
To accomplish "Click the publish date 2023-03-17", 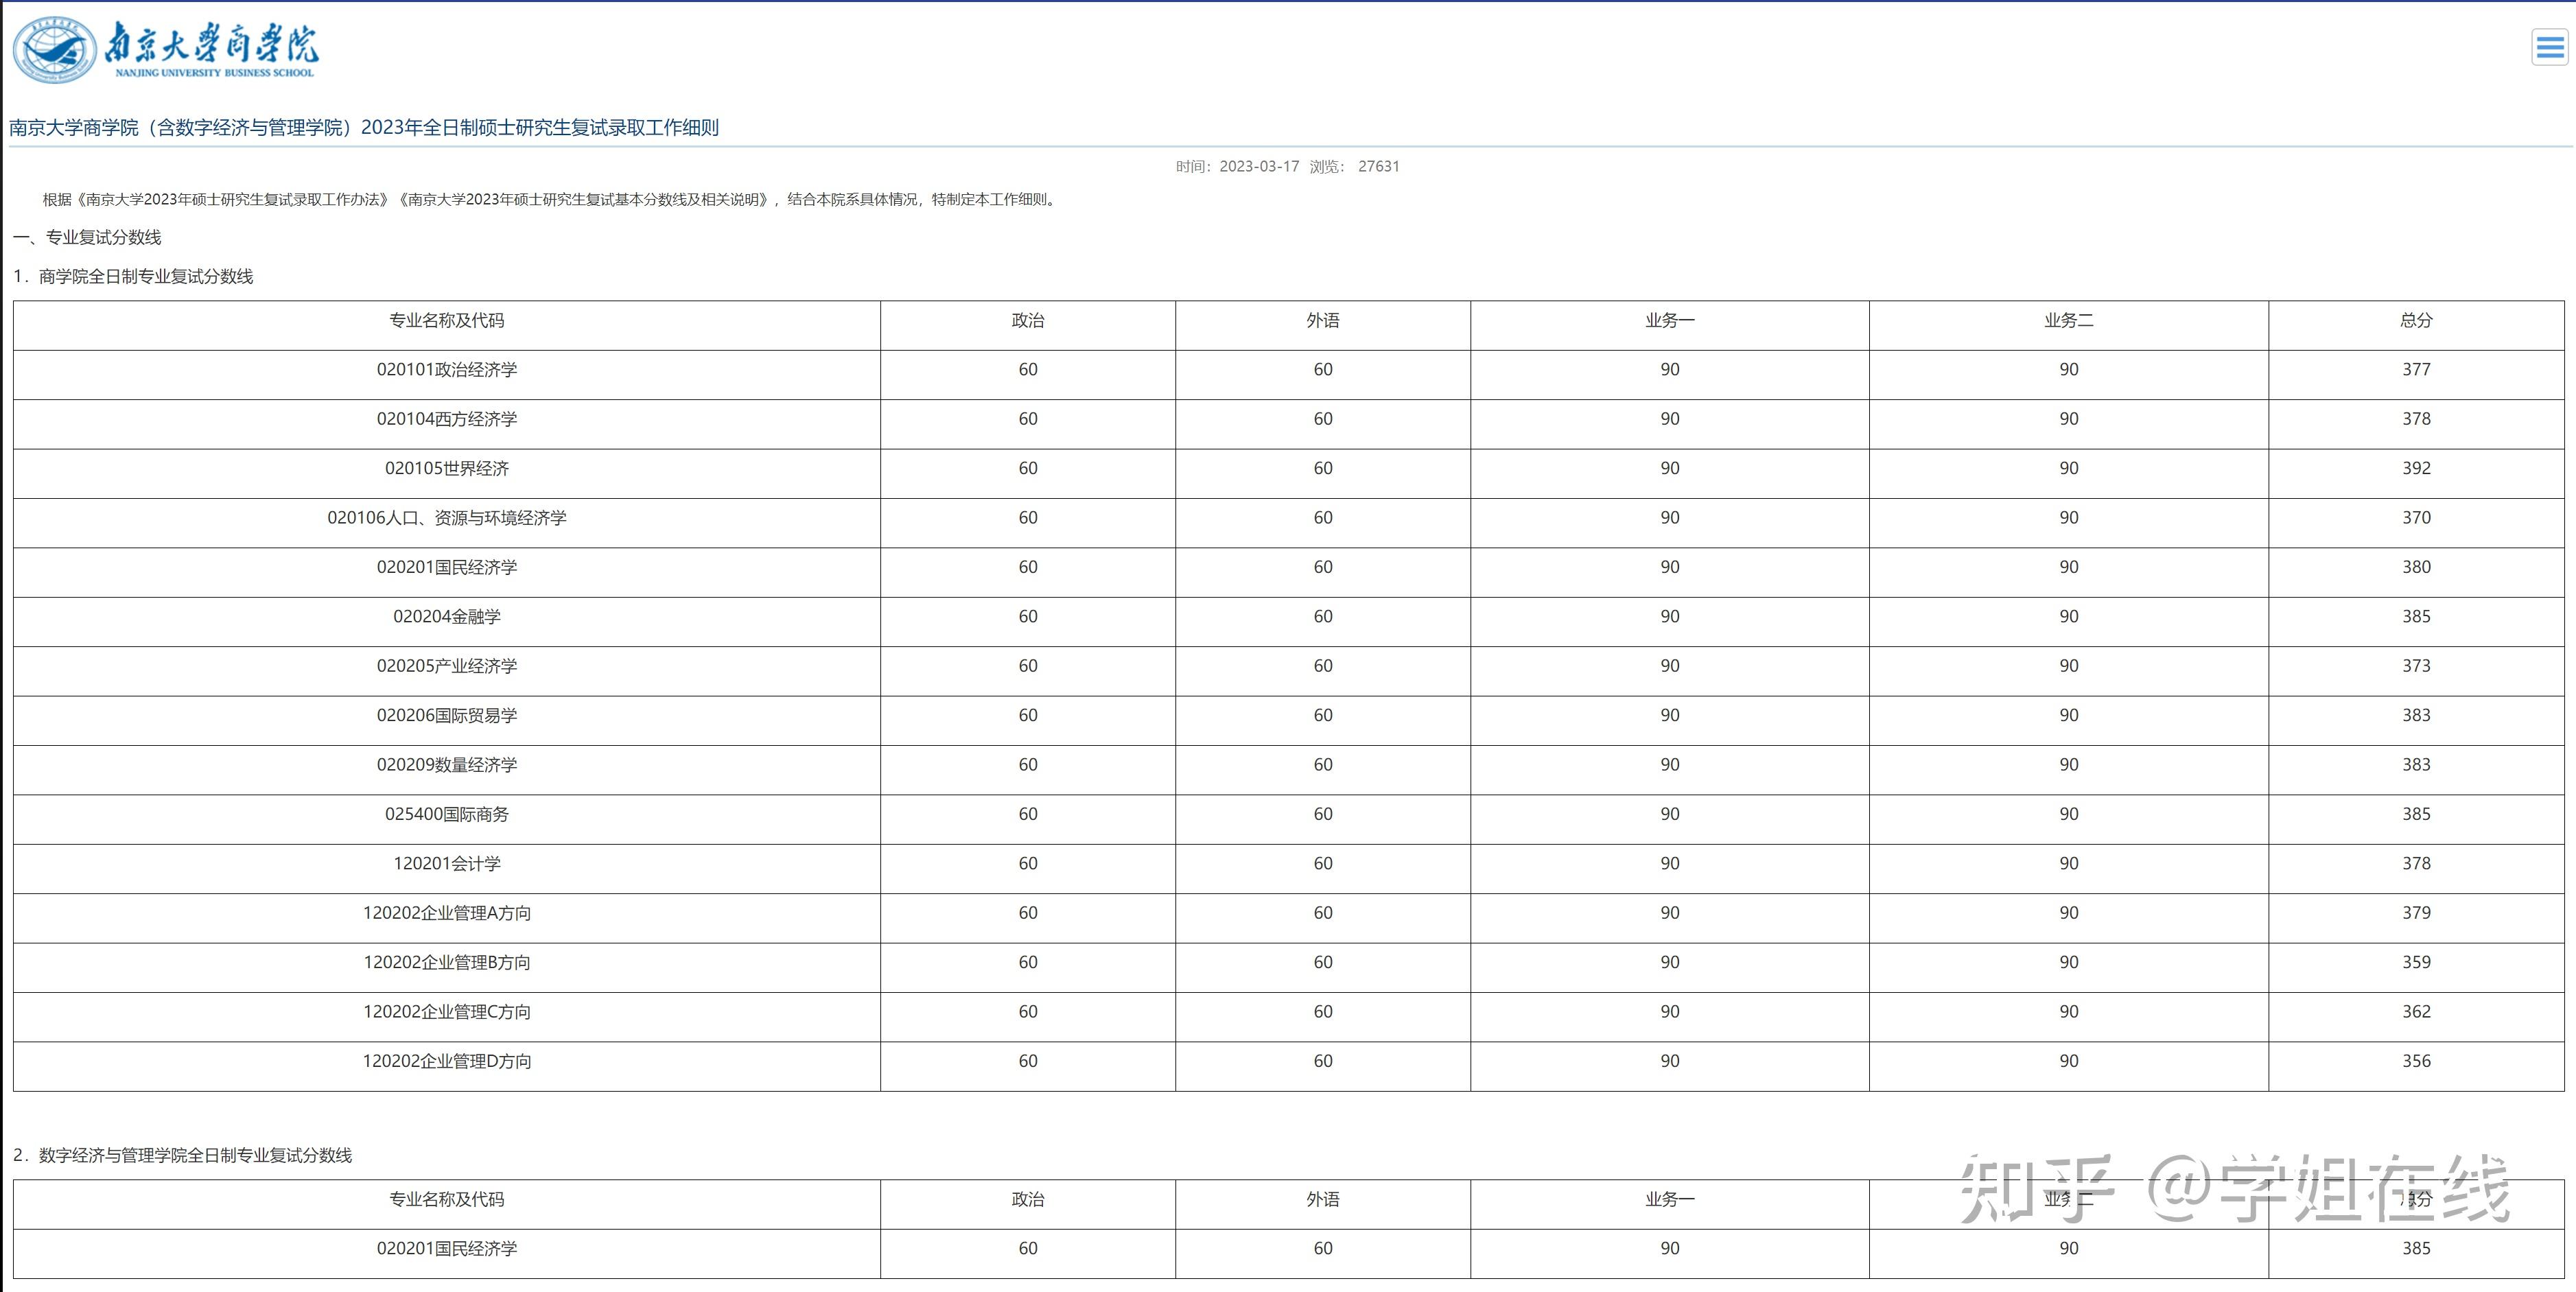I will (x=1258, y=167).
